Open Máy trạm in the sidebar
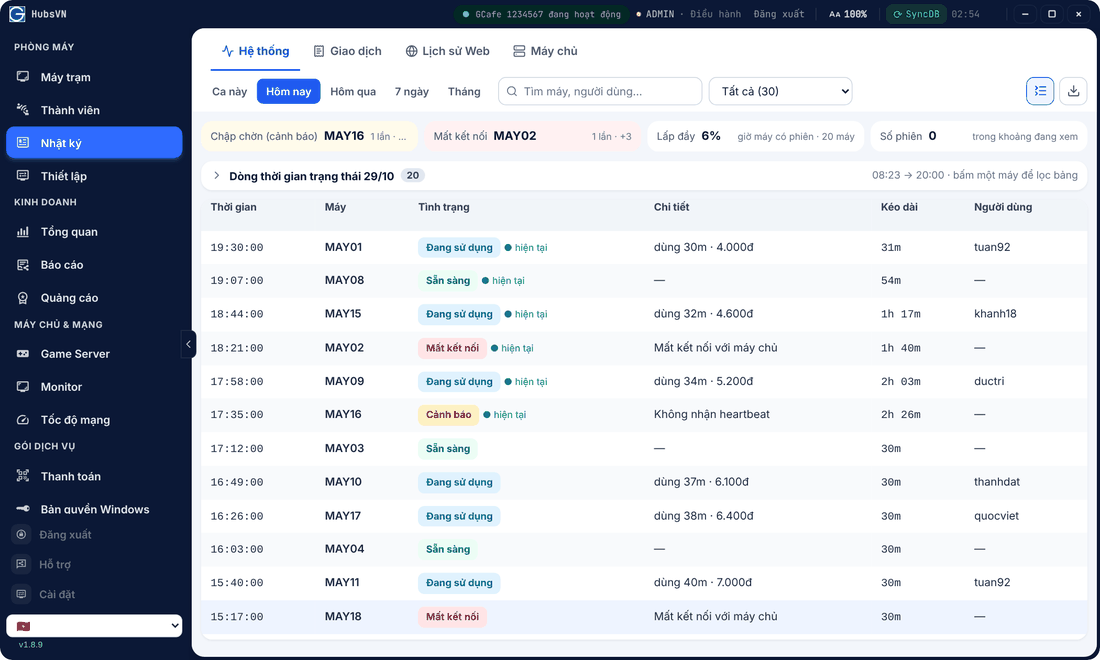This screenshot has width=1100, height=660. [94, 77]
